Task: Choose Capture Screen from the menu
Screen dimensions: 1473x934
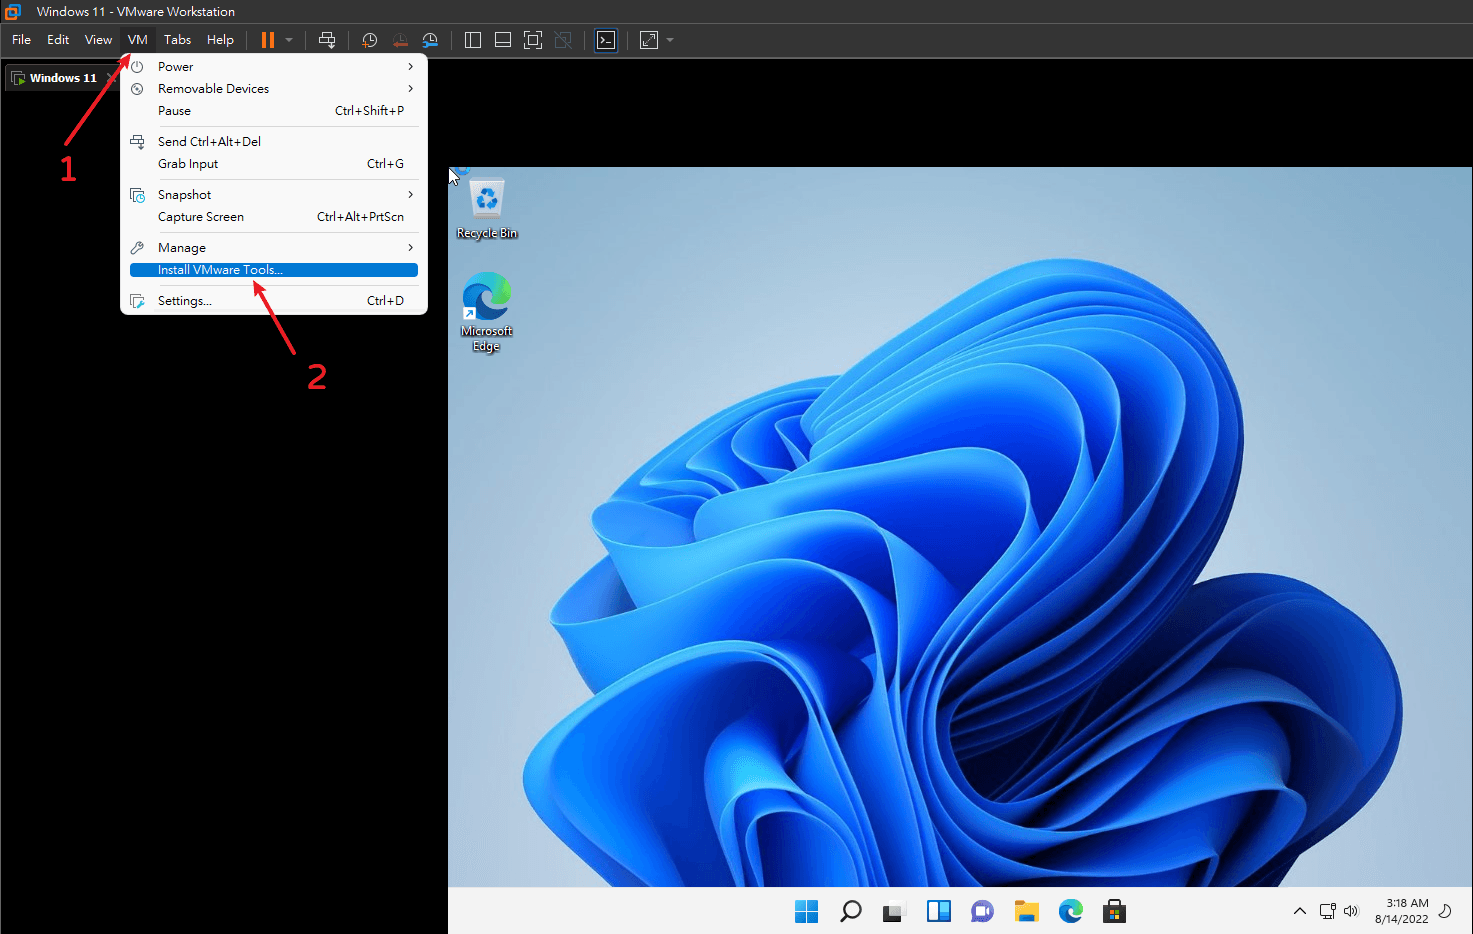Action: click(201, 217)
